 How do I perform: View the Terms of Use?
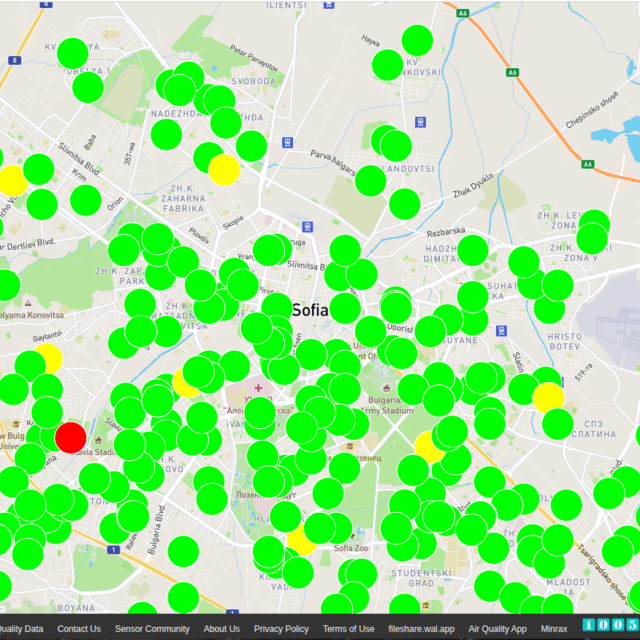349,629
